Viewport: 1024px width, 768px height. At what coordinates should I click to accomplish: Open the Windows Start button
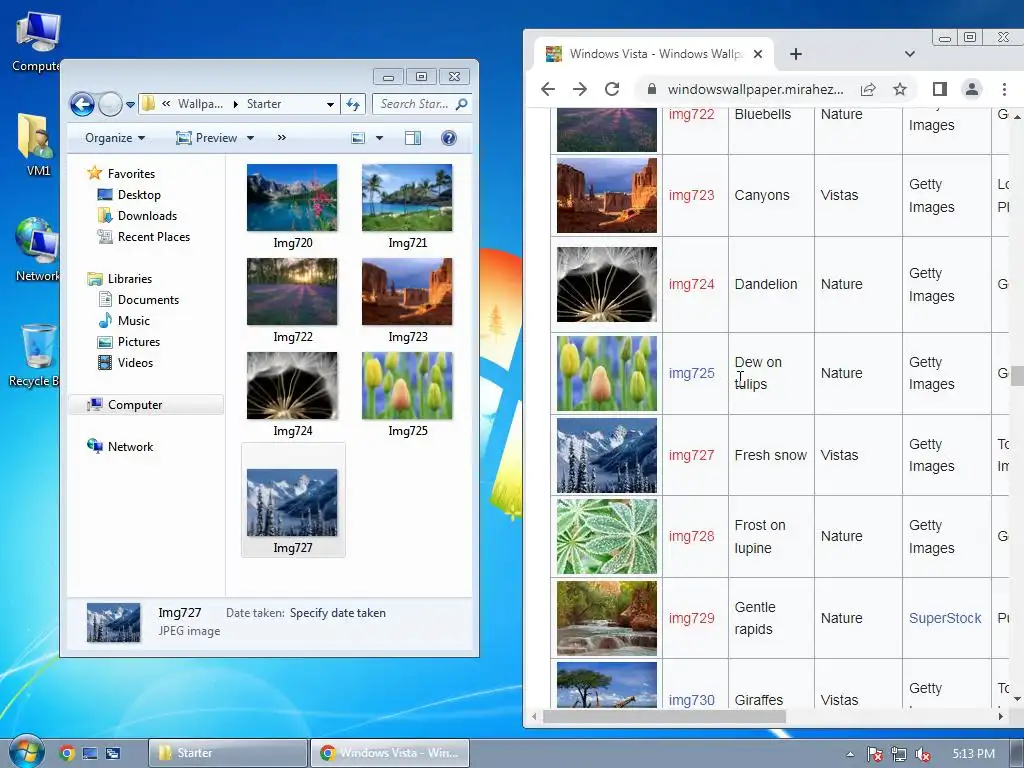26,752
